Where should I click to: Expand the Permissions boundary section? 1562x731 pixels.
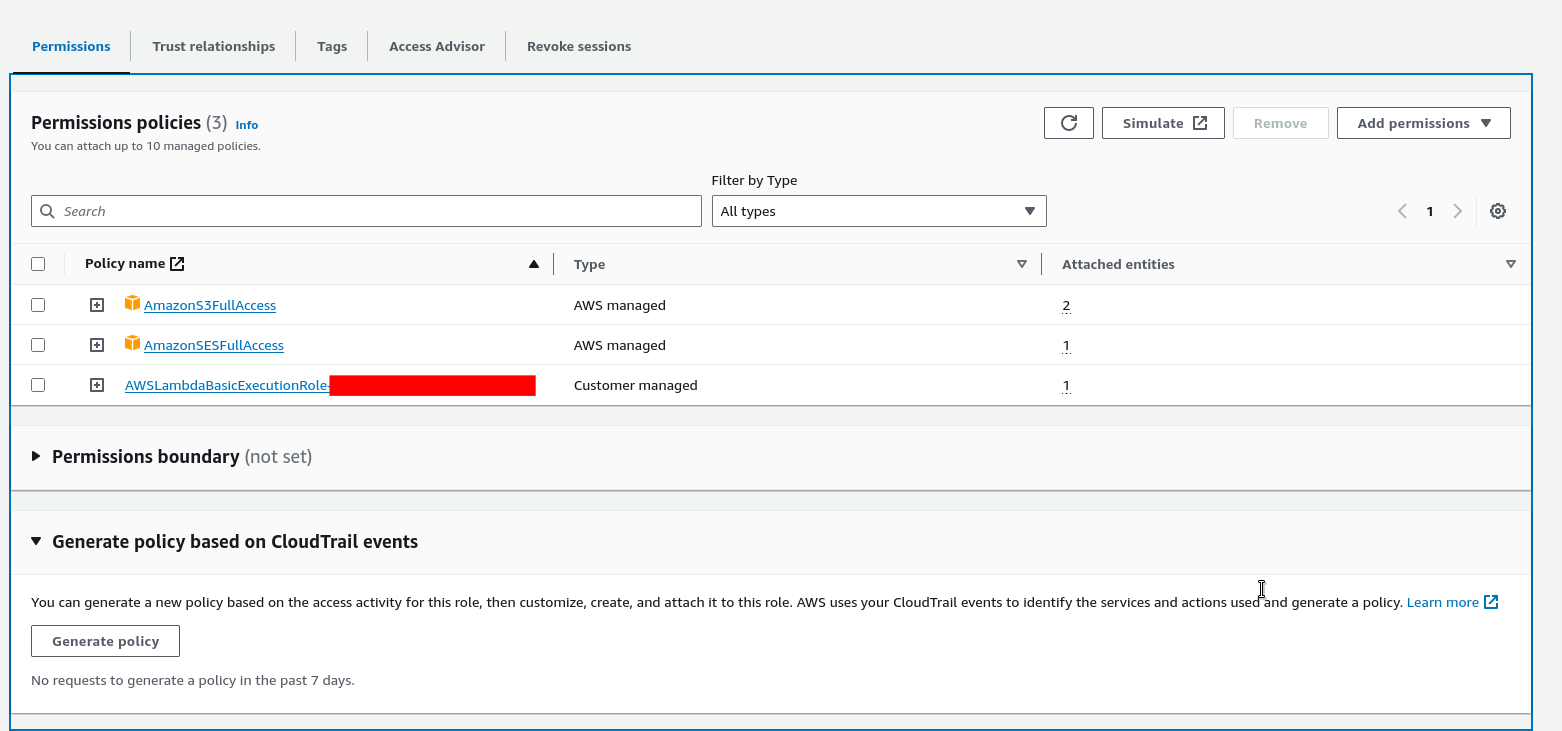coord(36,456)
